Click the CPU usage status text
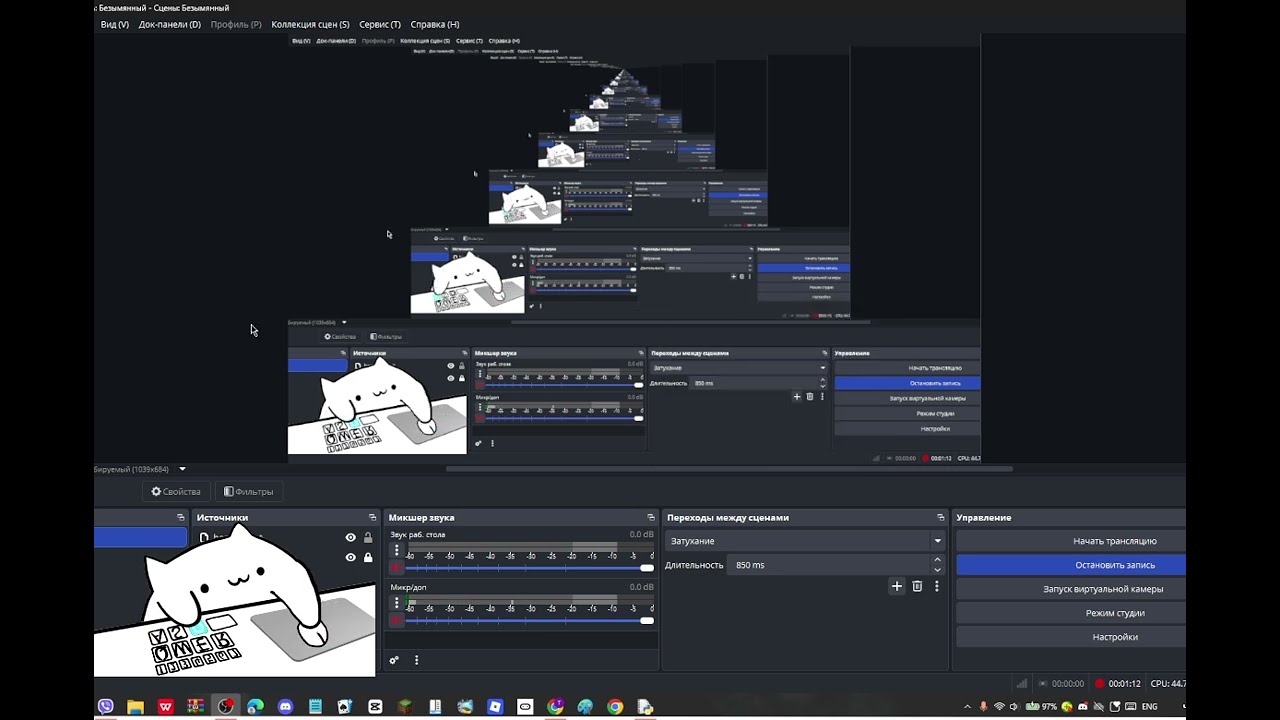The image size is (1280, 720). 1168,684
